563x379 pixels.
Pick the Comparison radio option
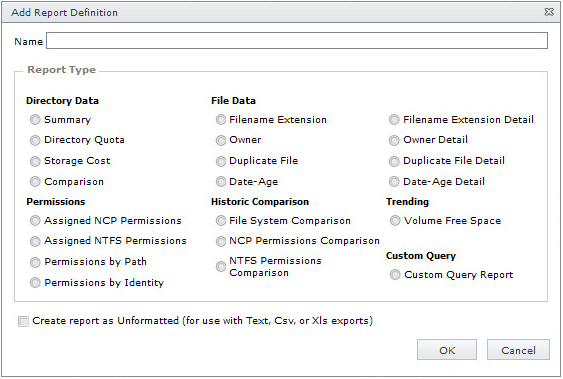pyautogui.click(x=35, y=182)
